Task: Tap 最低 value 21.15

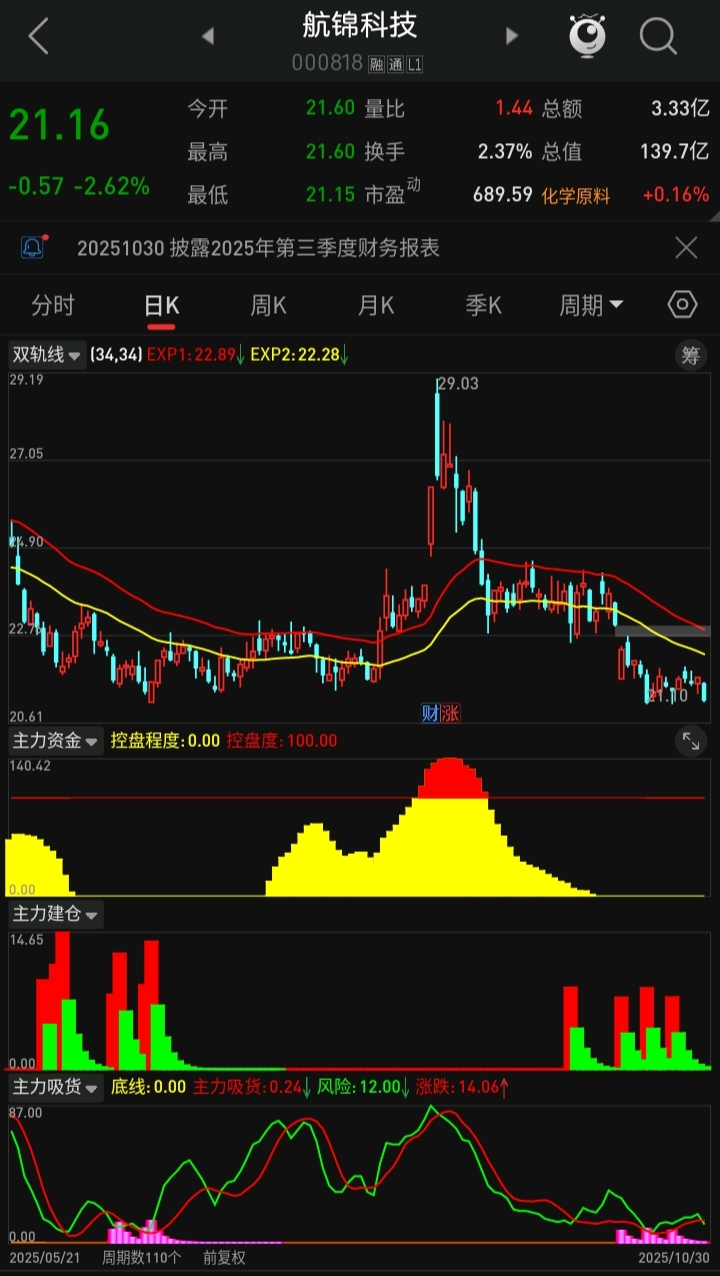Action: click(331, 195)
